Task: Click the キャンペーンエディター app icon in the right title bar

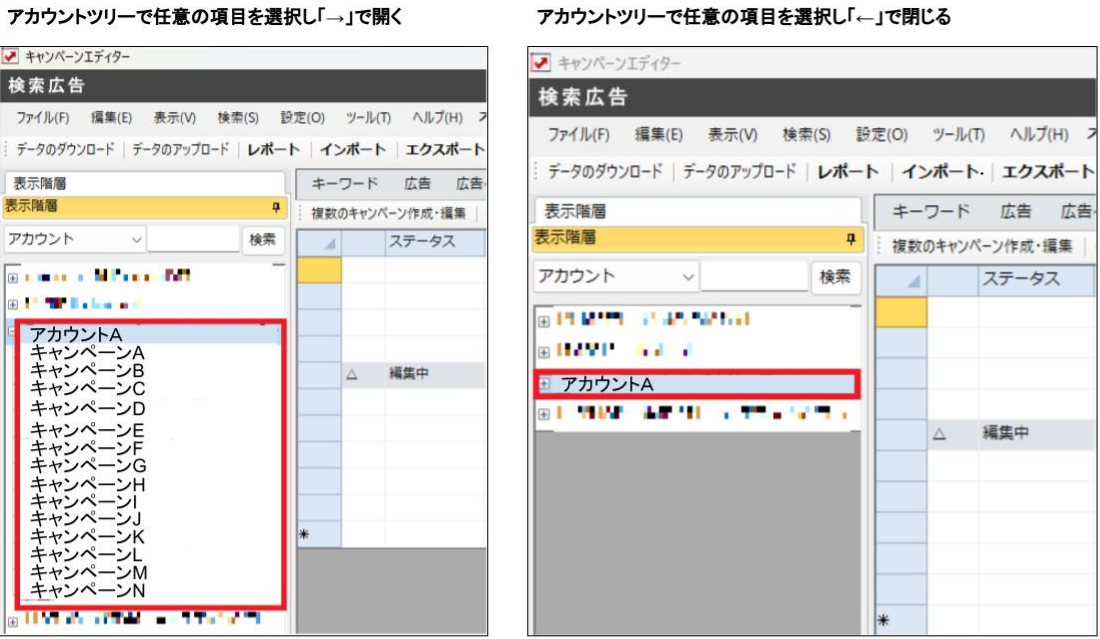Action: point(540,63)
